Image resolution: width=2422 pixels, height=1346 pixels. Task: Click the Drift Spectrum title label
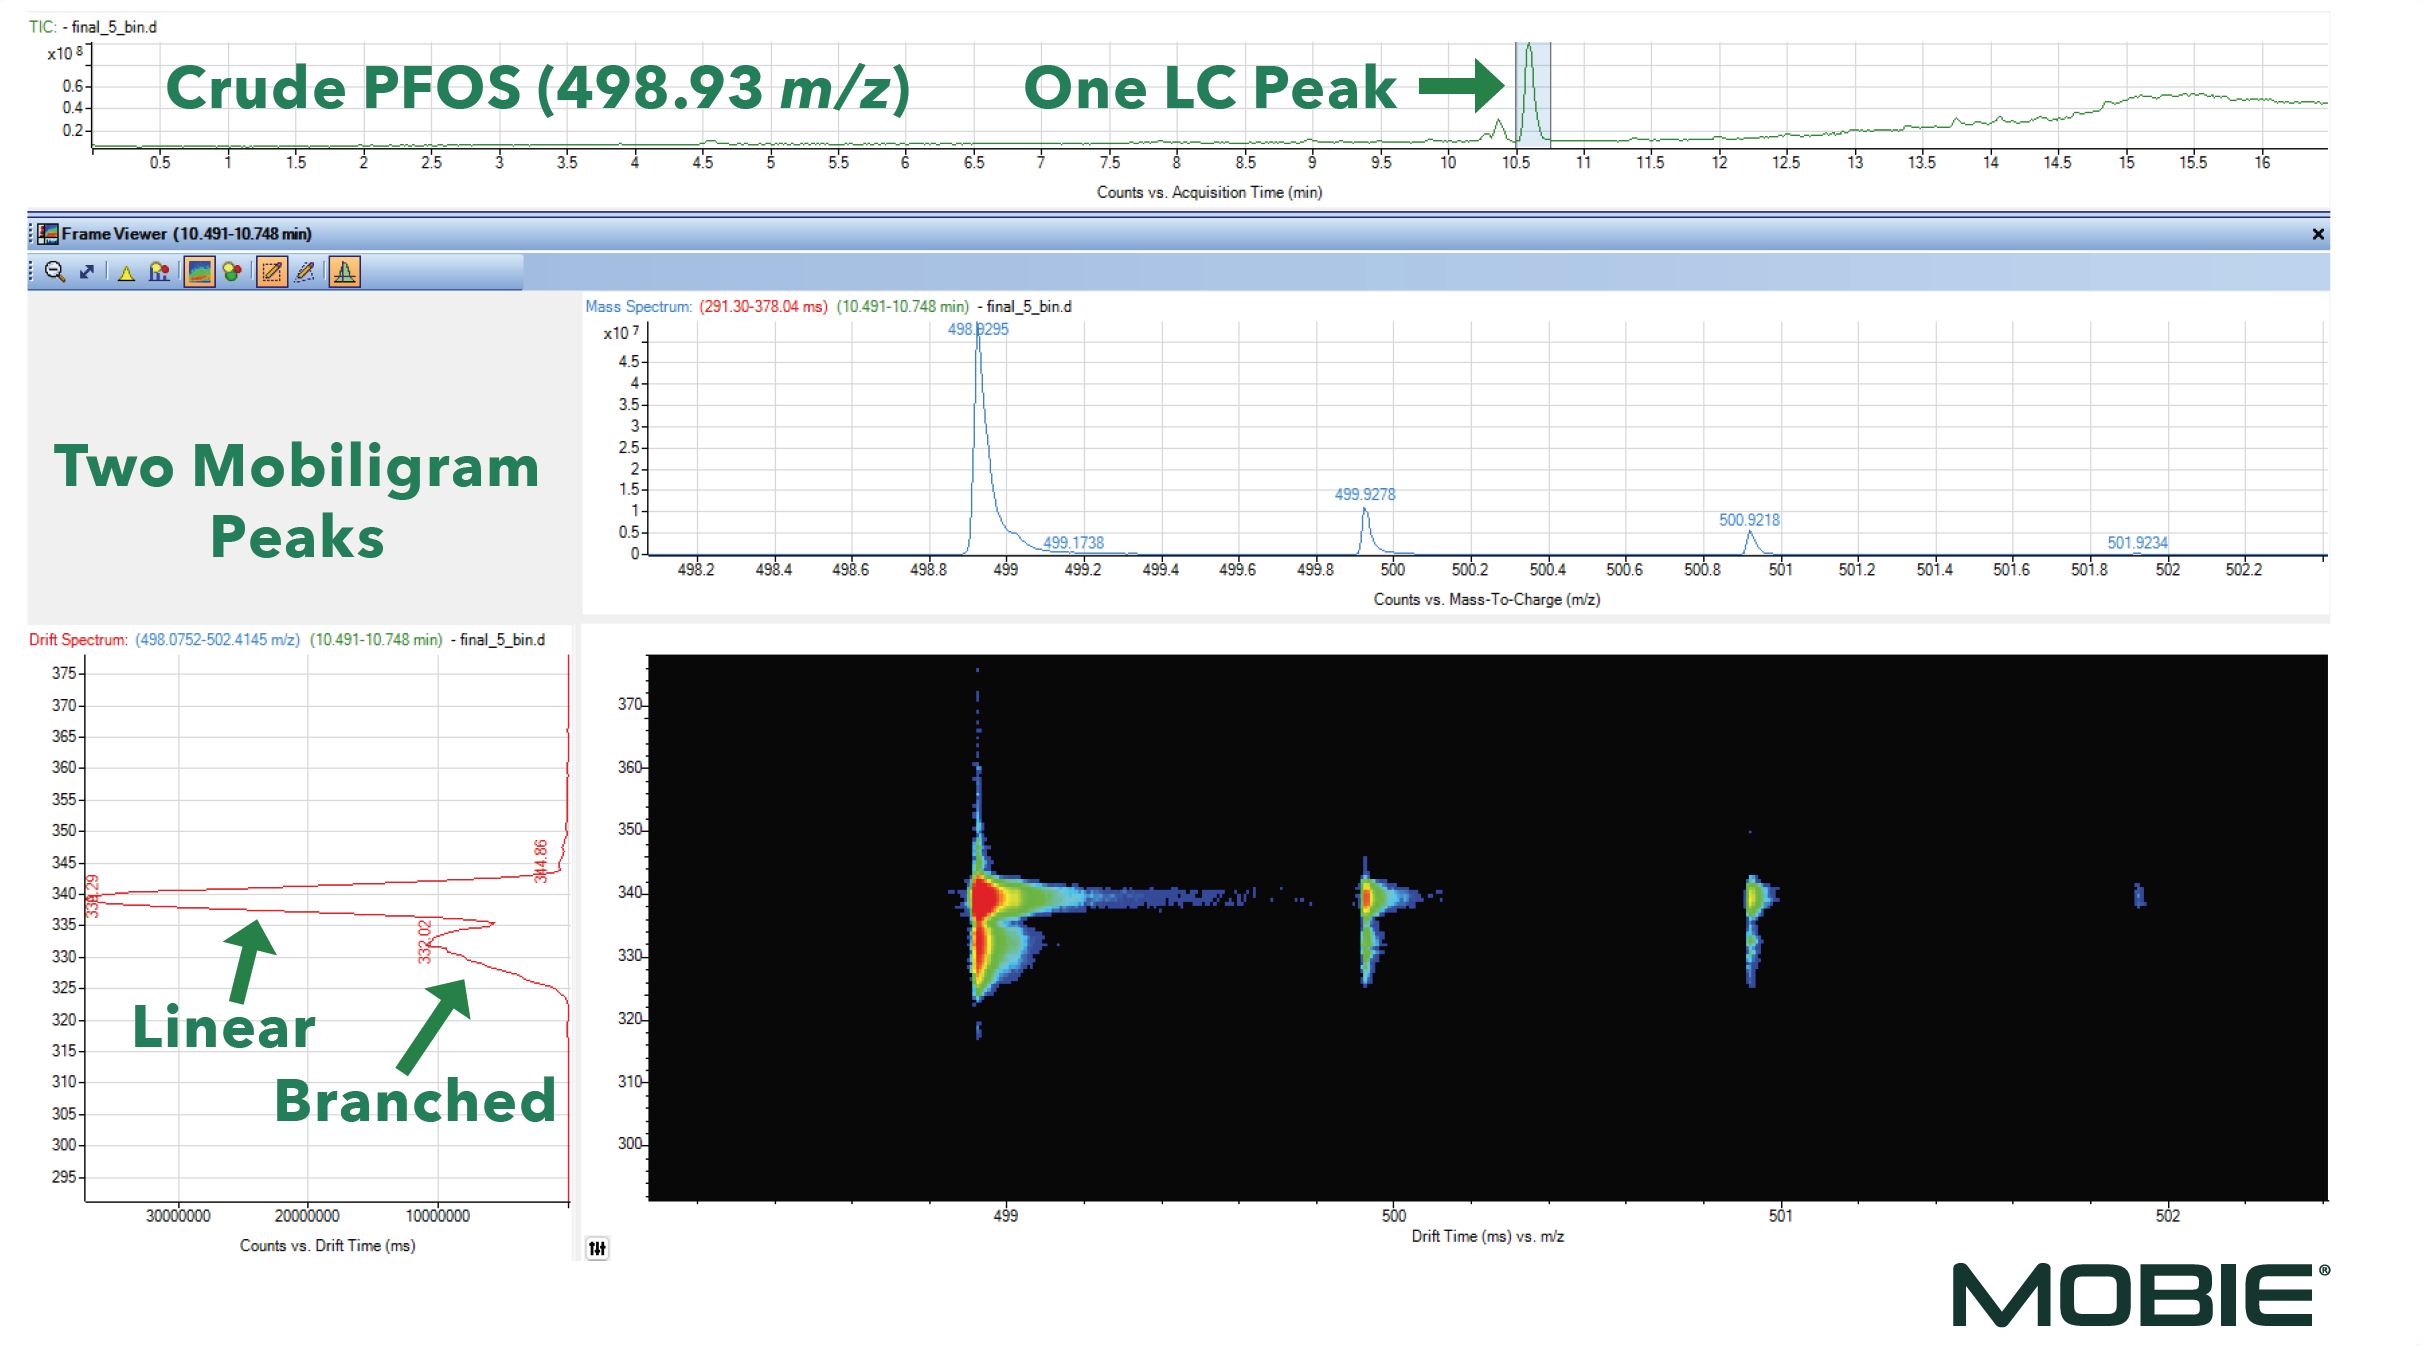click(x=78, y=640)
